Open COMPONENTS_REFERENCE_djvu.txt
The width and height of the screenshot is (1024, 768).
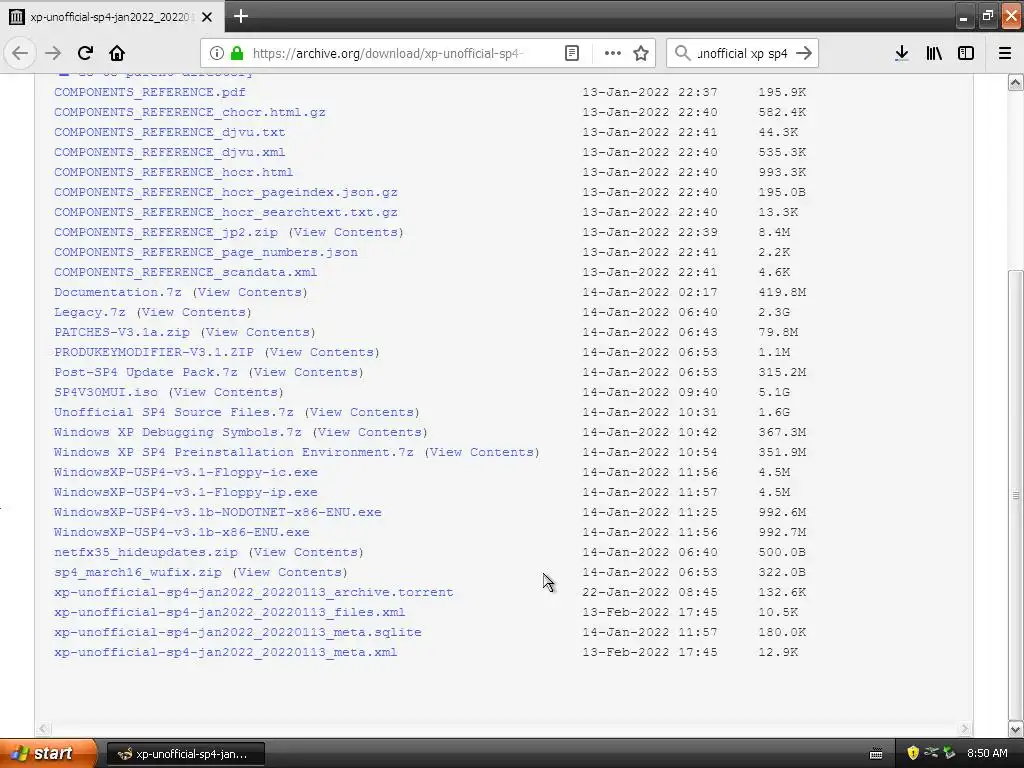click(170, 132)
